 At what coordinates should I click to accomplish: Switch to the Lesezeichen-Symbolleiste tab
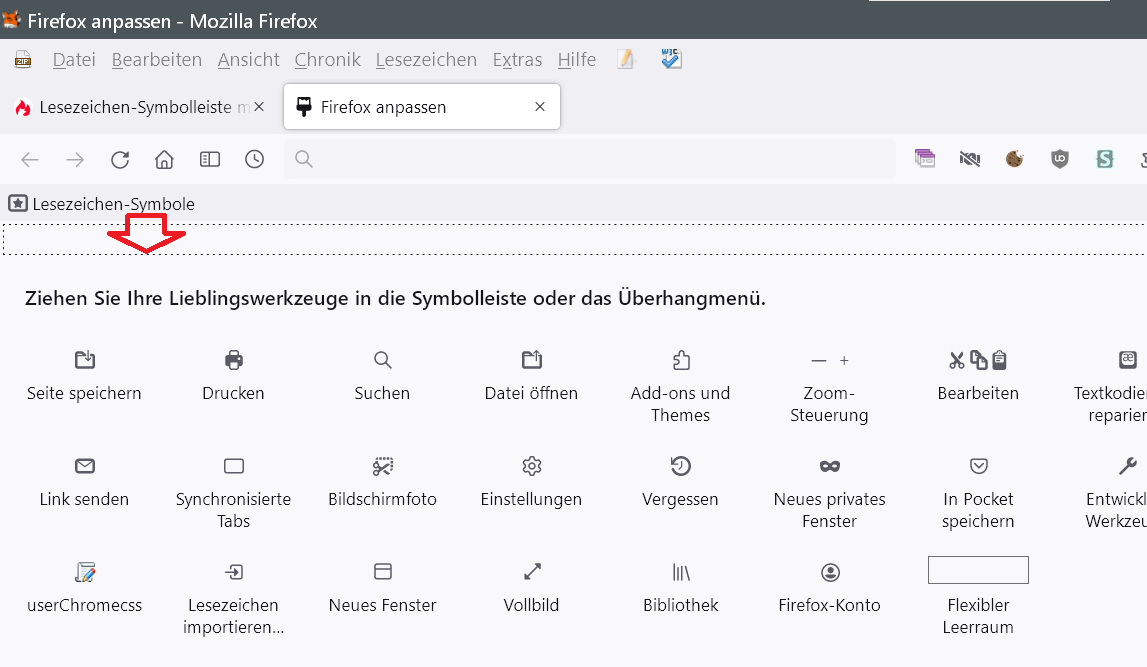tap(135, 107)
